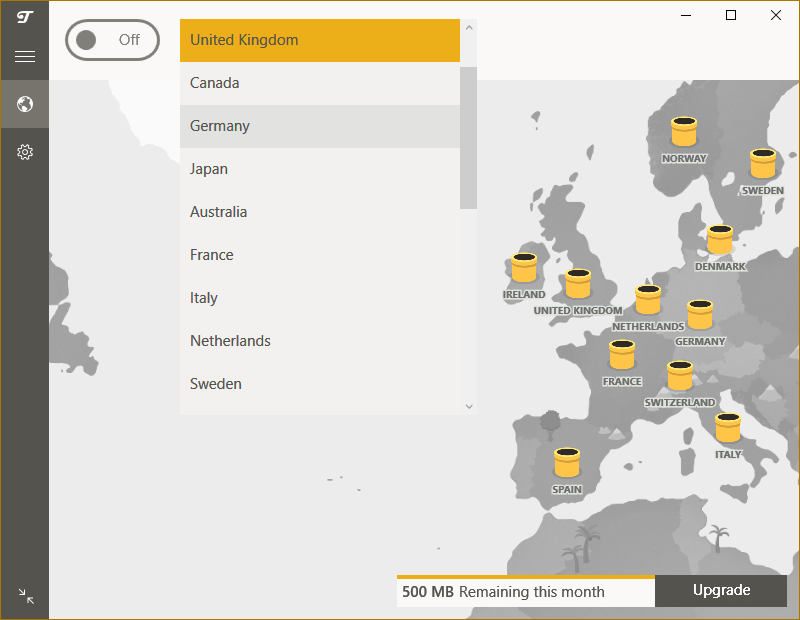800x620 pixels.
Task: Select Netherlands in the country list
Action: coord(319,341)
